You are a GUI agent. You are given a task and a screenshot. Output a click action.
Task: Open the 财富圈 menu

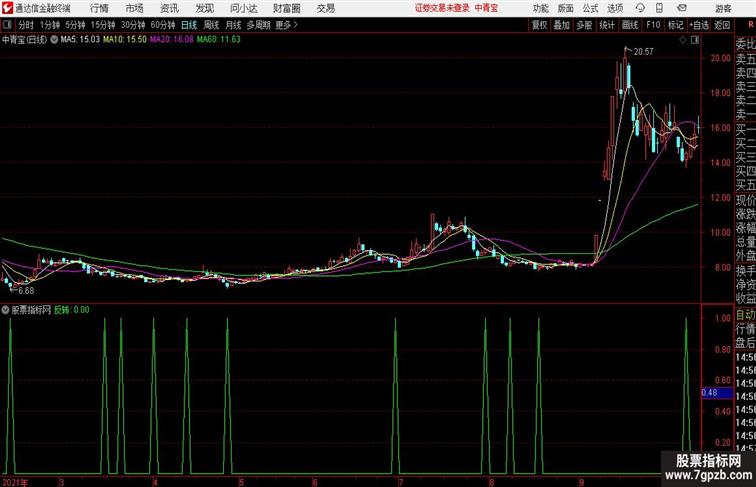286,8
